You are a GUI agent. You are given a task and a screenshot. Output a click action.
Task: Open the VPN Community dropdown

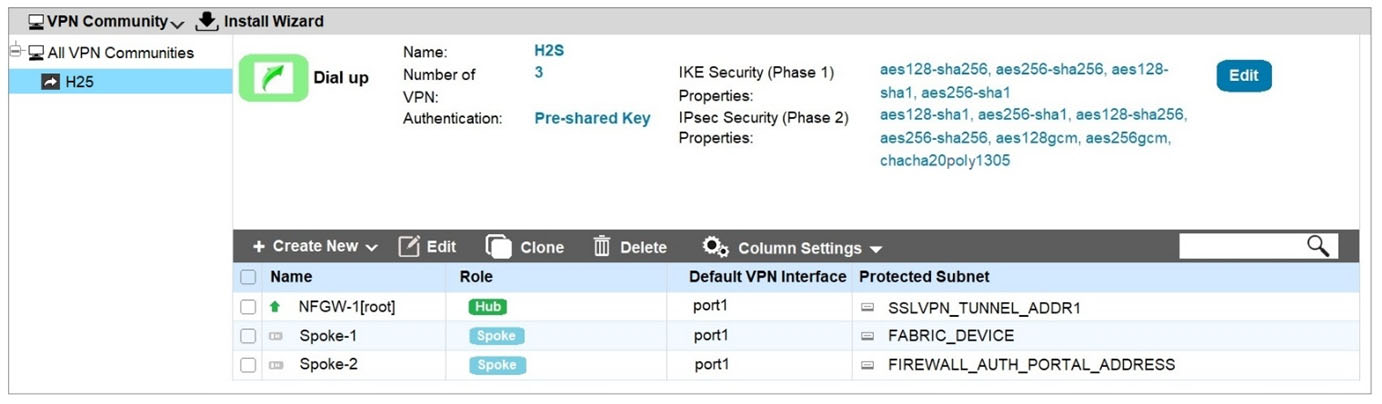tap(106, 21)
